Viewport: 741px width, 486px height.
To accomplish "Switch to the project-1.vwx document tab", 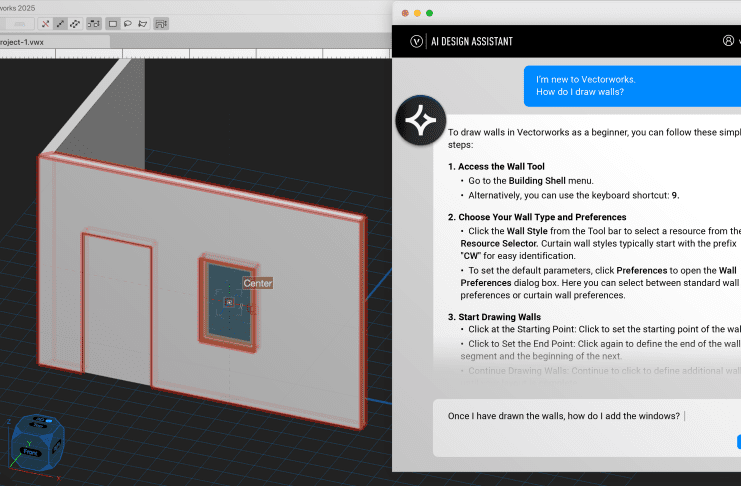I will [x=25, y=43].
